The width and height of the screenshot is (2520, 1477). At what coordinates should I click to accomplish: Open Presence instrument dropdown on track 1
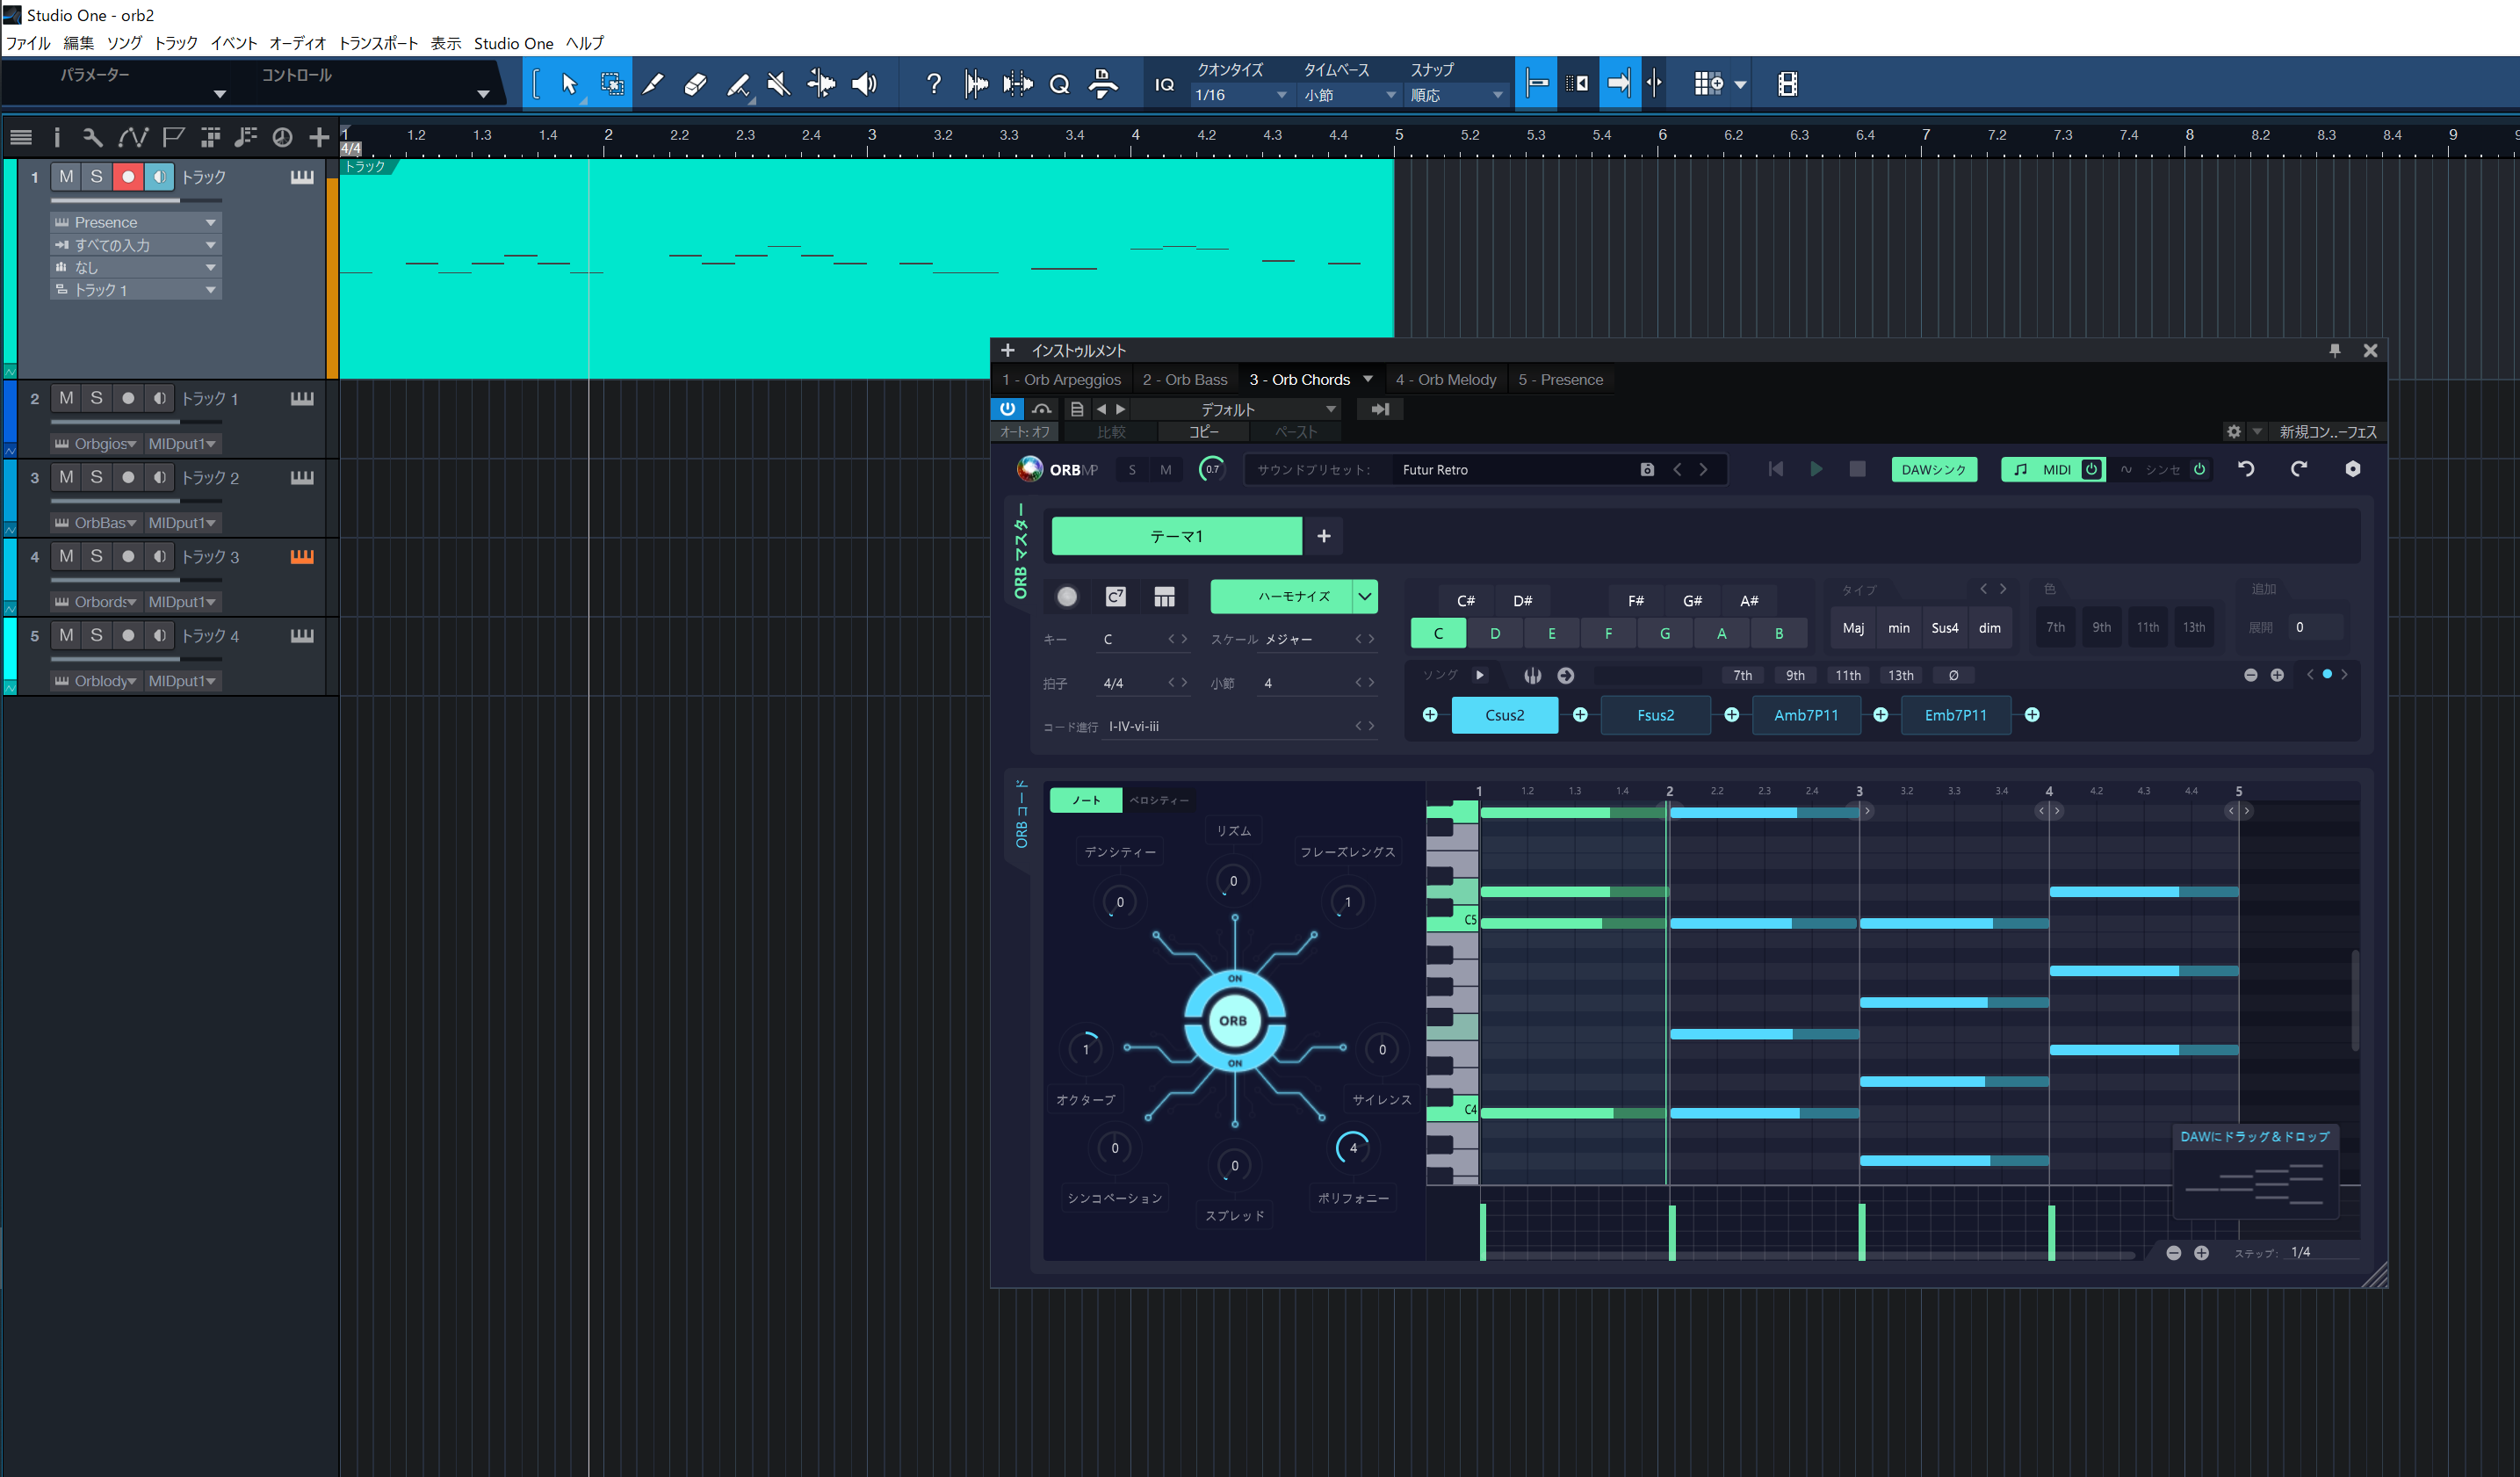[136, 222]
